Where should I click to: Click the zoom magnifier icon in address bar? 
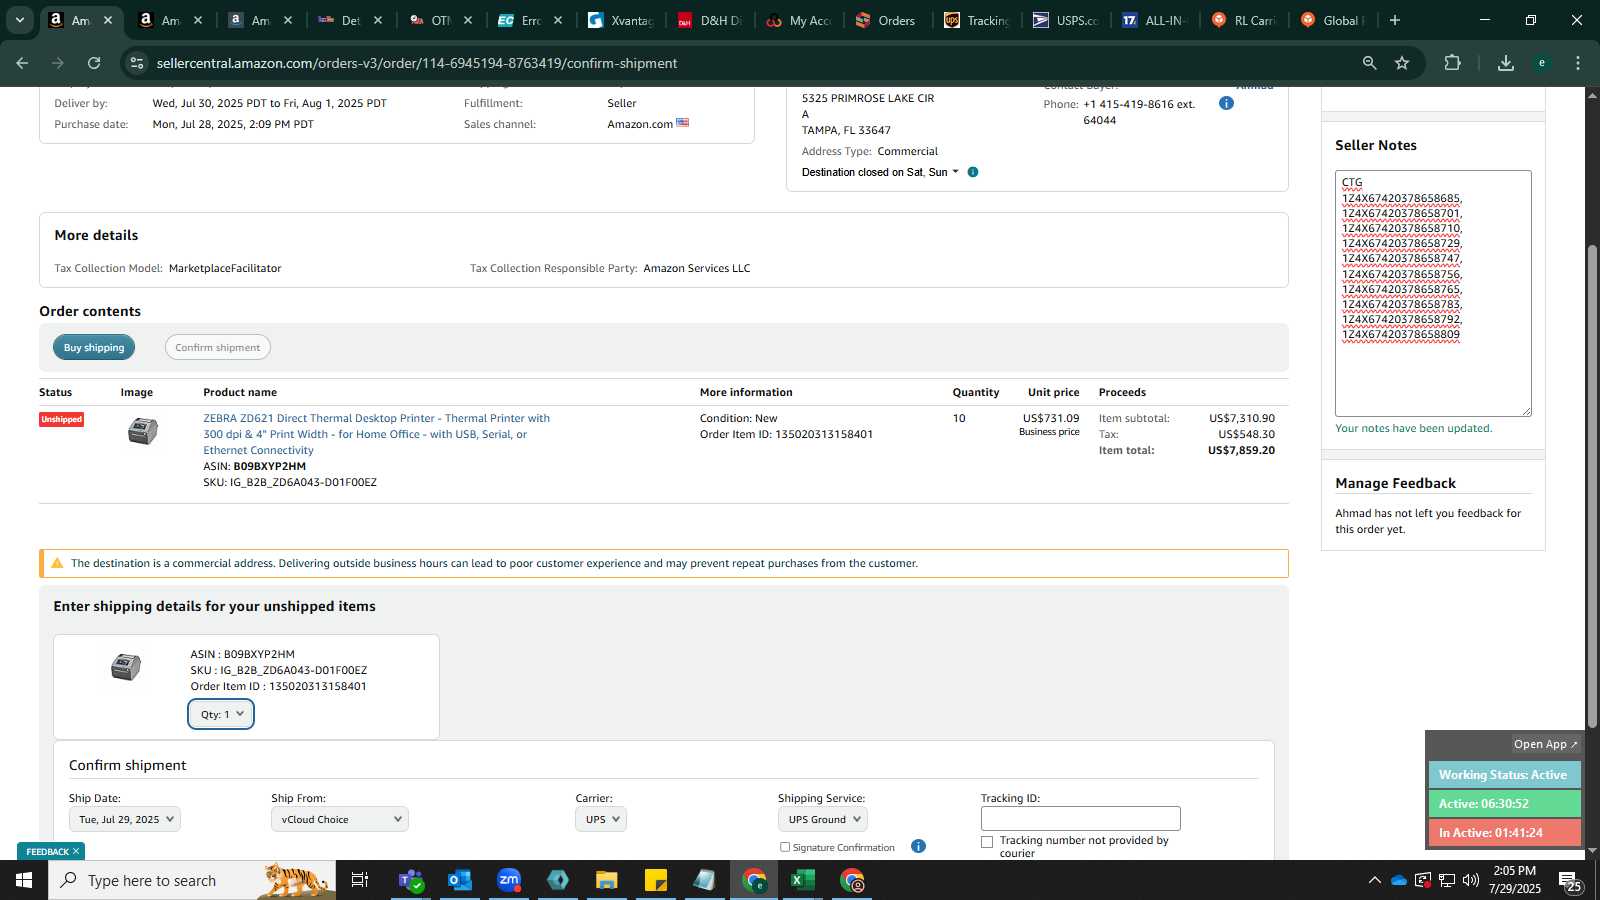pyautogui.click(x=1369, y=63)
